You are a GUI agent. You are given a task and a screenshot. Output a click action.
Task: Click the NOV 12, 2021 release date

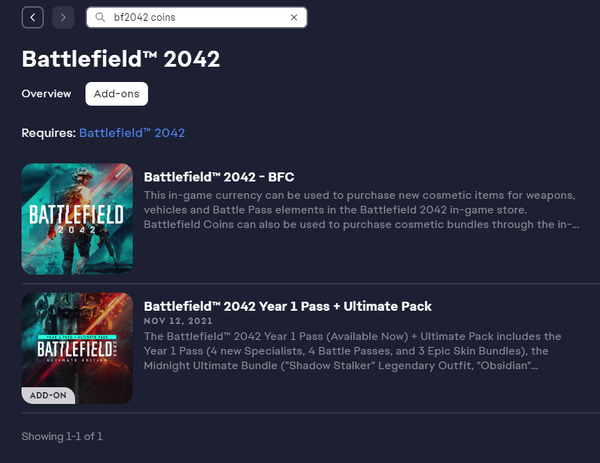pyautogui.click(x=178, y=321)
